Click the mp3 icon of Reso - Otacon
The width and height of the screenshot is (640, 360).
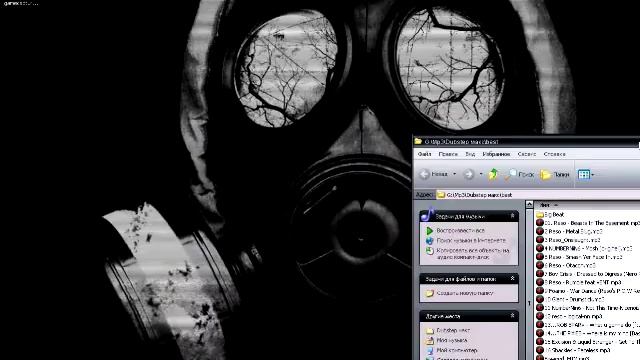540,265
